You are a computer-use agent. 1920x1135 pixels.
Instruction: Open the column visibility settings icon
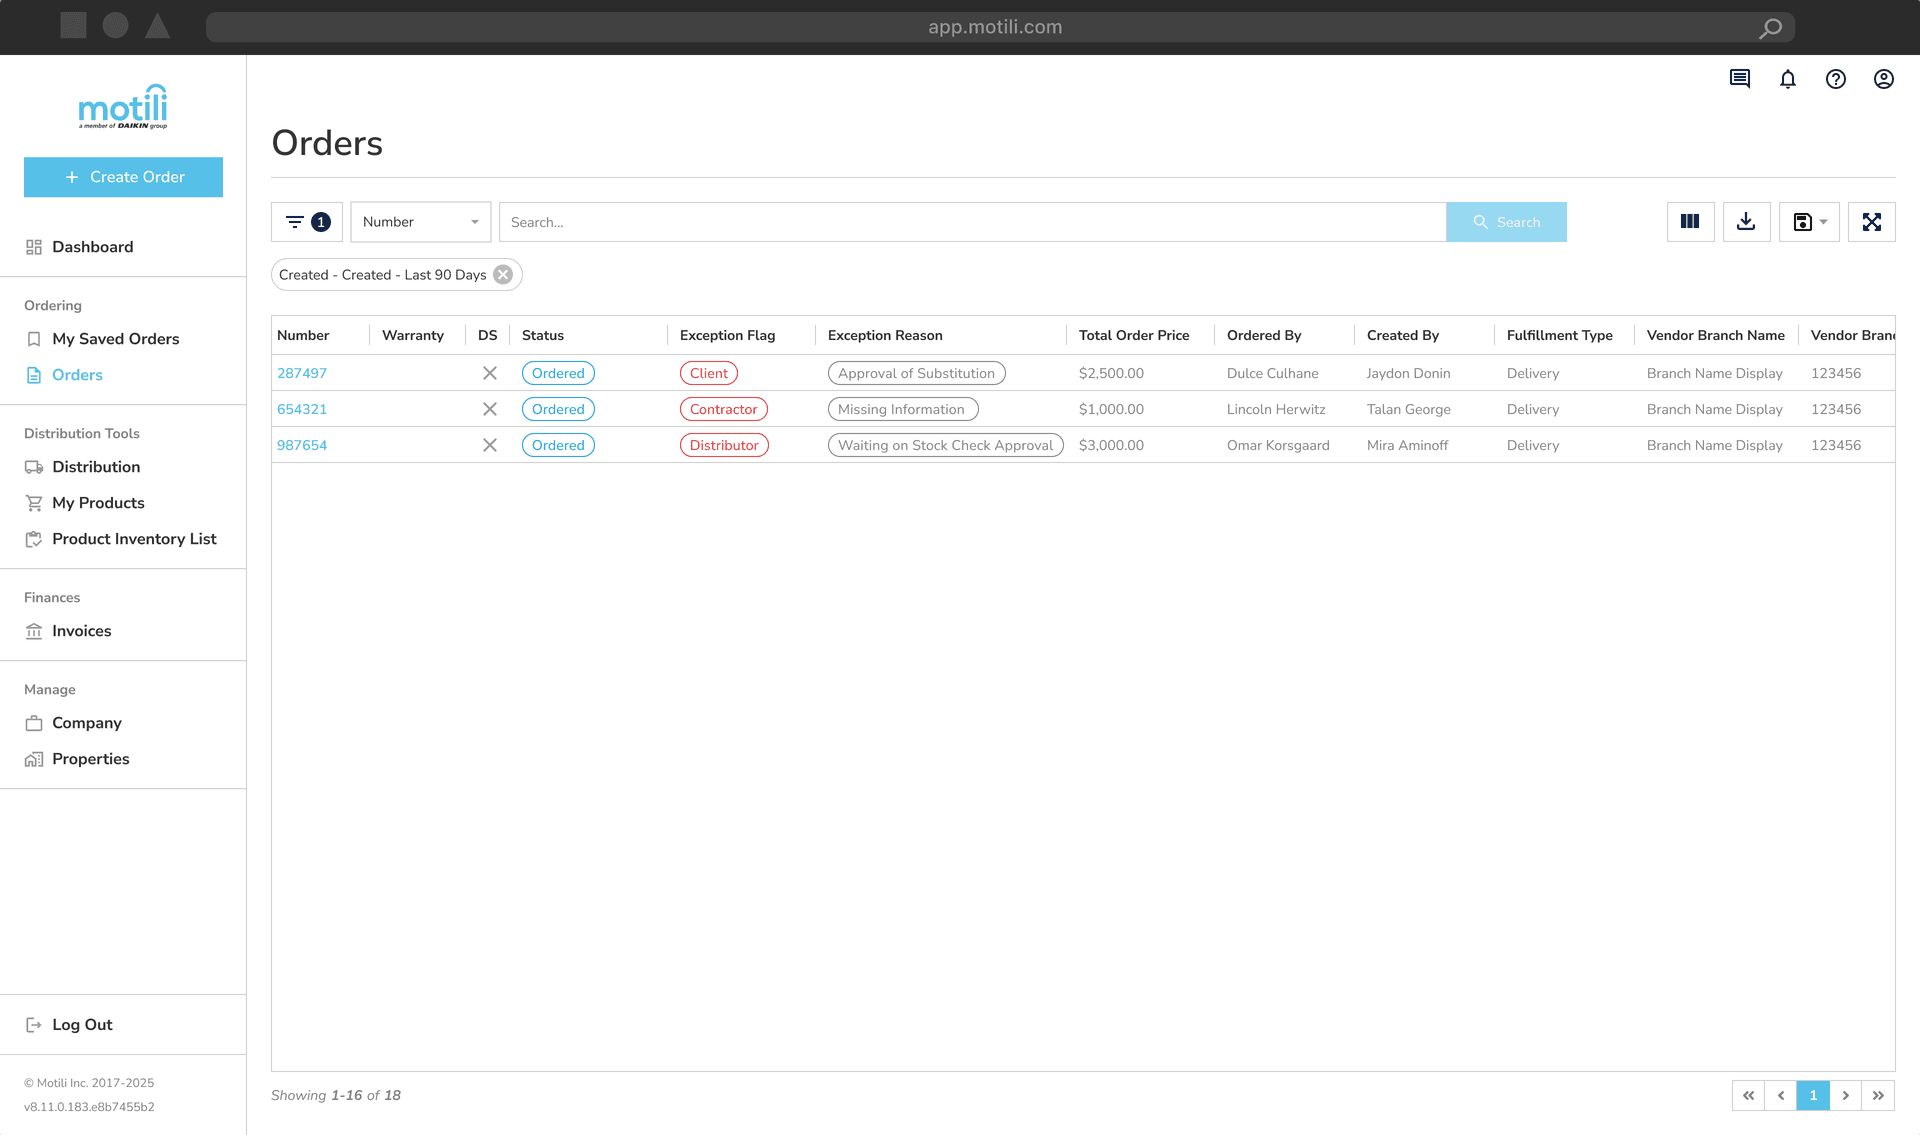tap(1691, 221)
